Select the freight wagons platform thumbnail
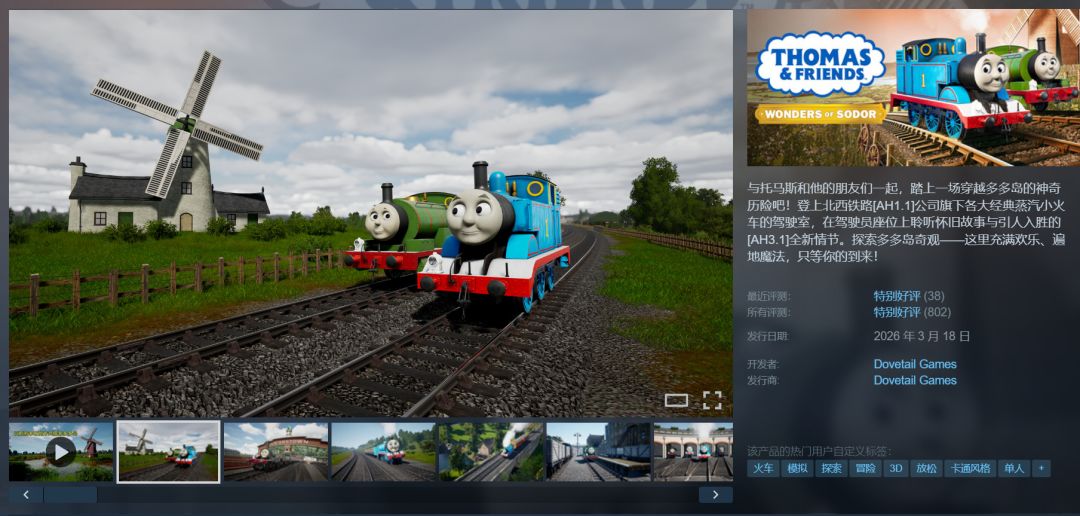 point(599,452)
